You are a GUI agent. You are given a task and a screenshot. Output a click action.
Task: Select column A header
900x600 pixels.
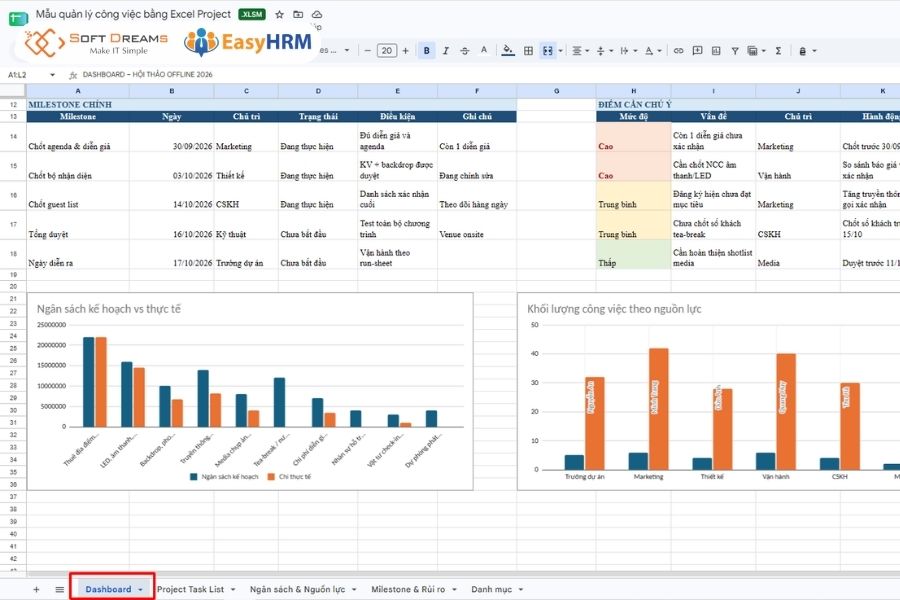[78, 91]
